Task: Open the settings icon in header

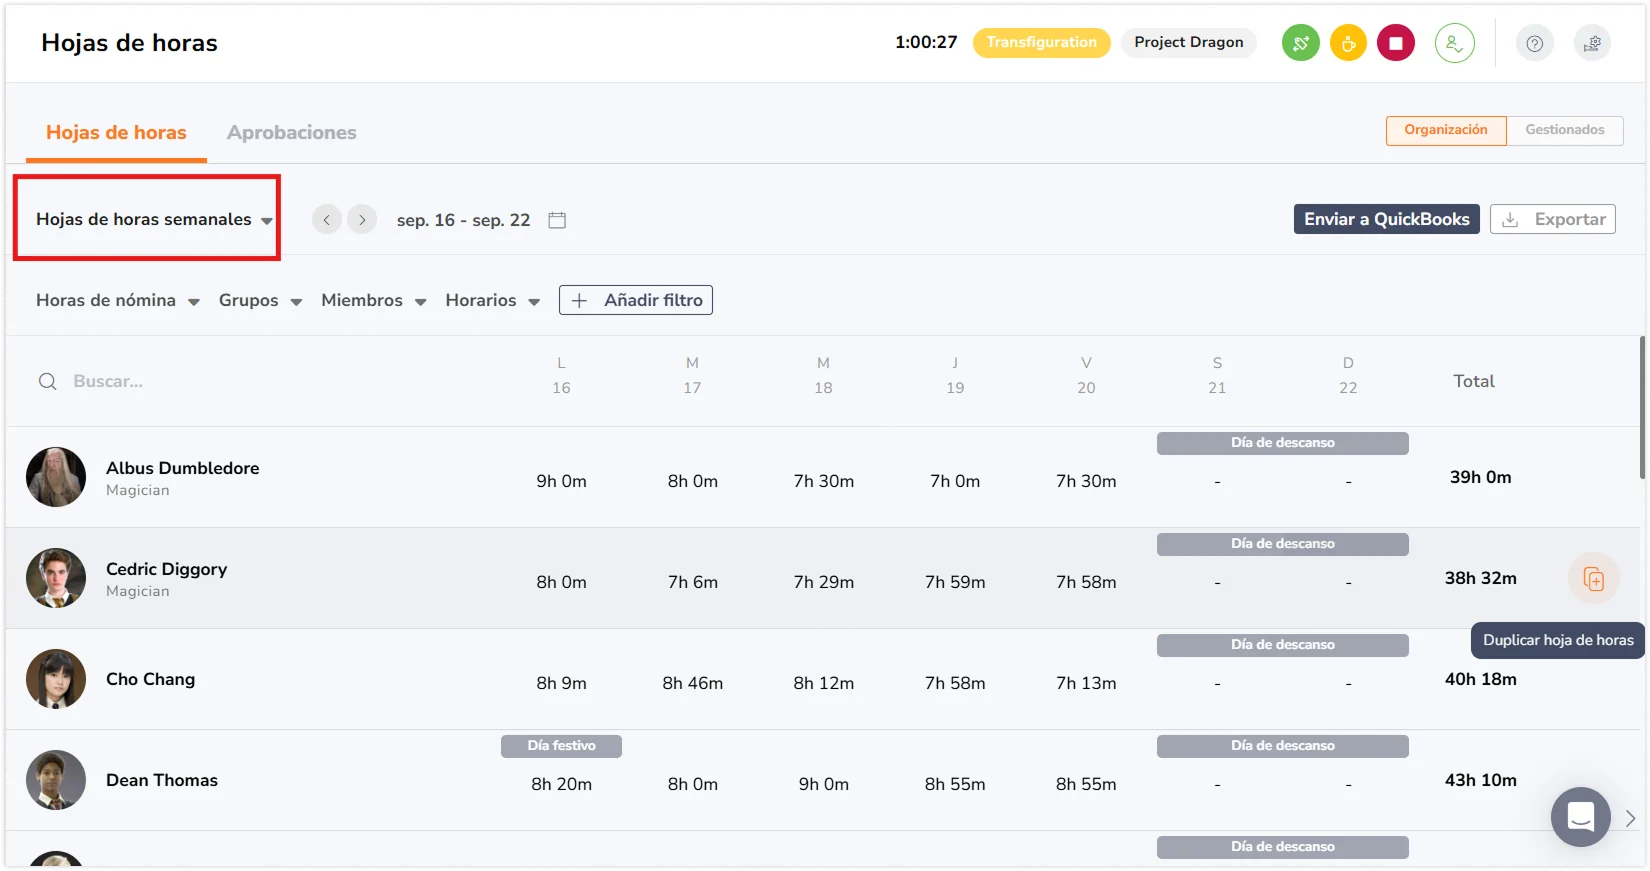Action: click(1593, 43)
